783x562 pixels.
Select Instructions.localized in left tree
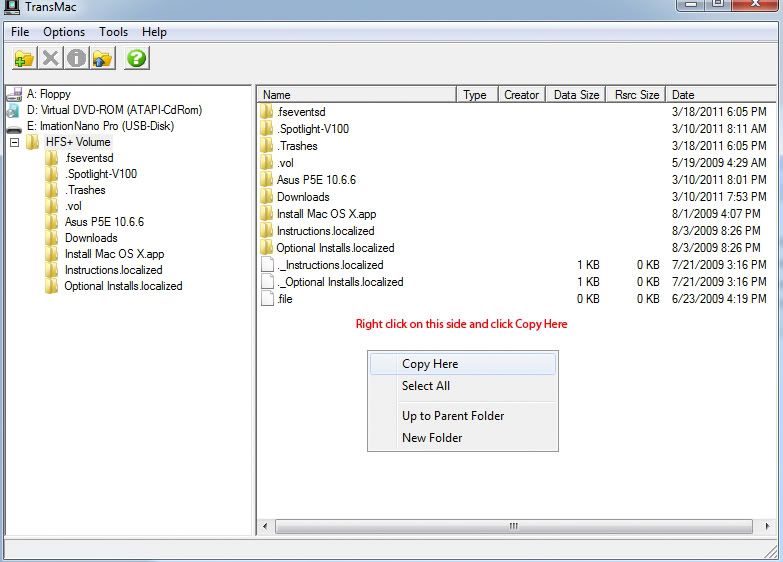click(113, 270)
